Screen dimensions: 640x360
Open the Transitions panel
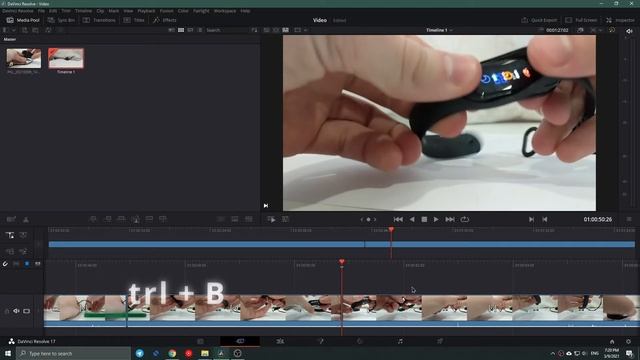coord(99,20)
